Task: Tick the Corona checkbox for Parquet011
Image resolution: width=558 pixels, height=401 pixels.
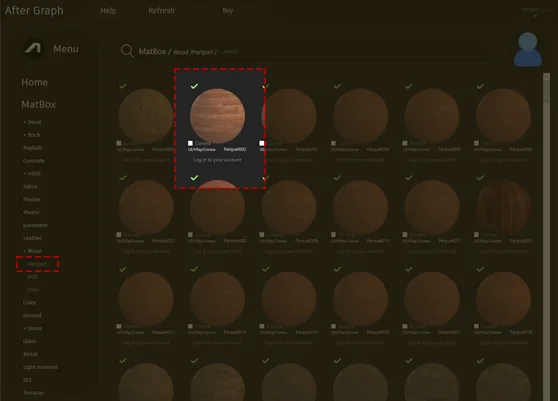Action: tap(405, 234)
